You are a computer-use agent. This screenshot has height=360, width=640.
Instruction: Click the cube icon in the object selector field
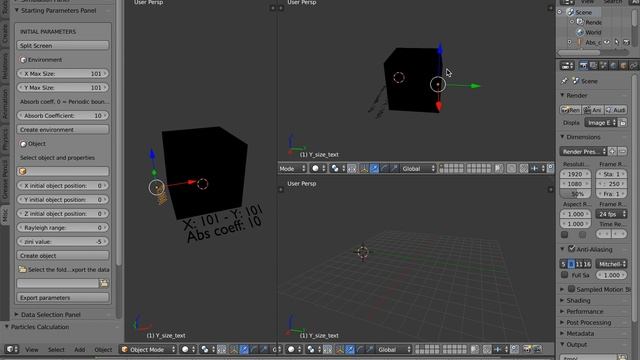(23, 171)
